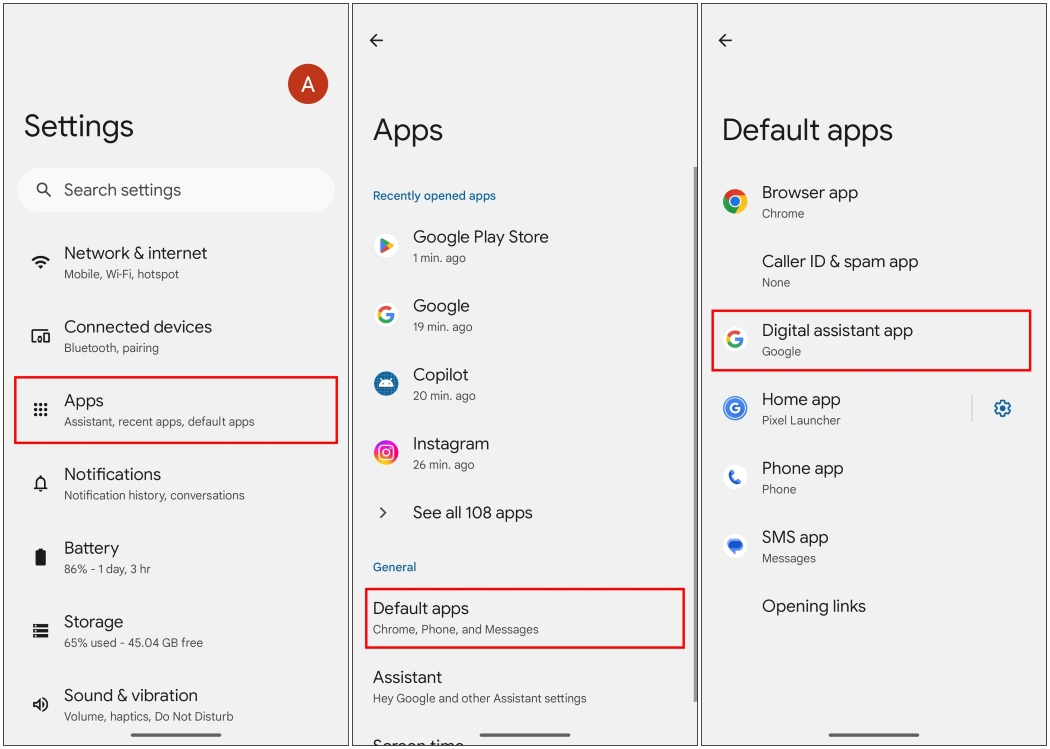
Task: Expand the Opening links section
Action: pyautogui.click(x=816, y=606)
